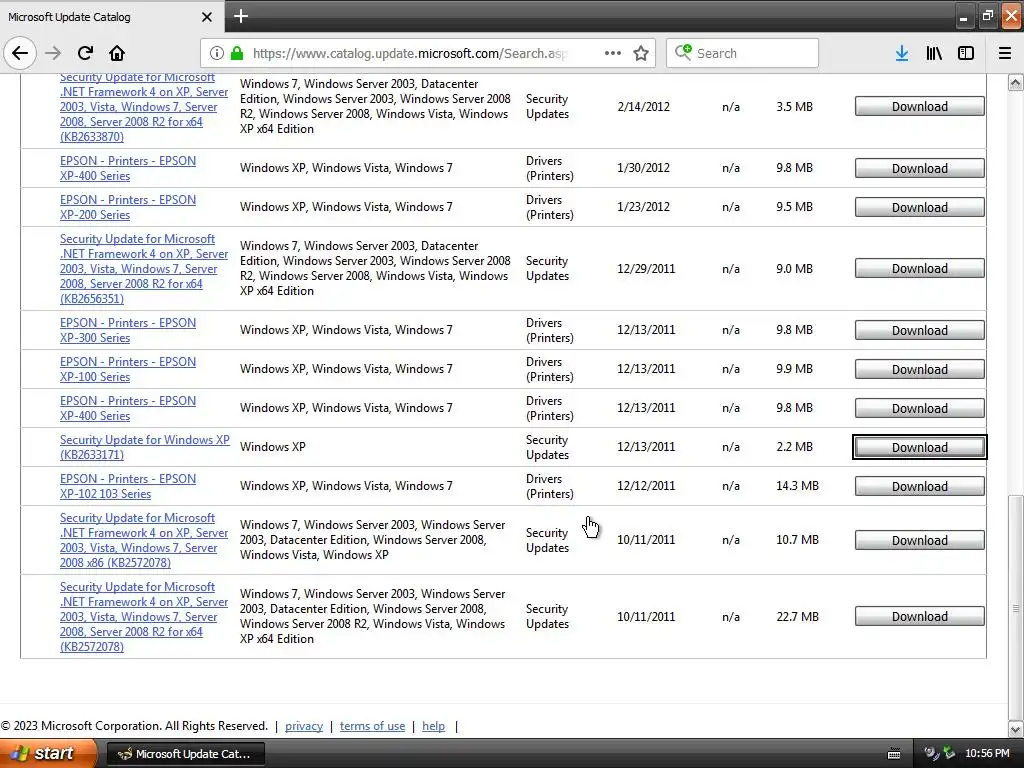This screenshot has height=768, width=1024.
Task: Open the Firefox hamburger menu
Action: (x=1005, y=53)
